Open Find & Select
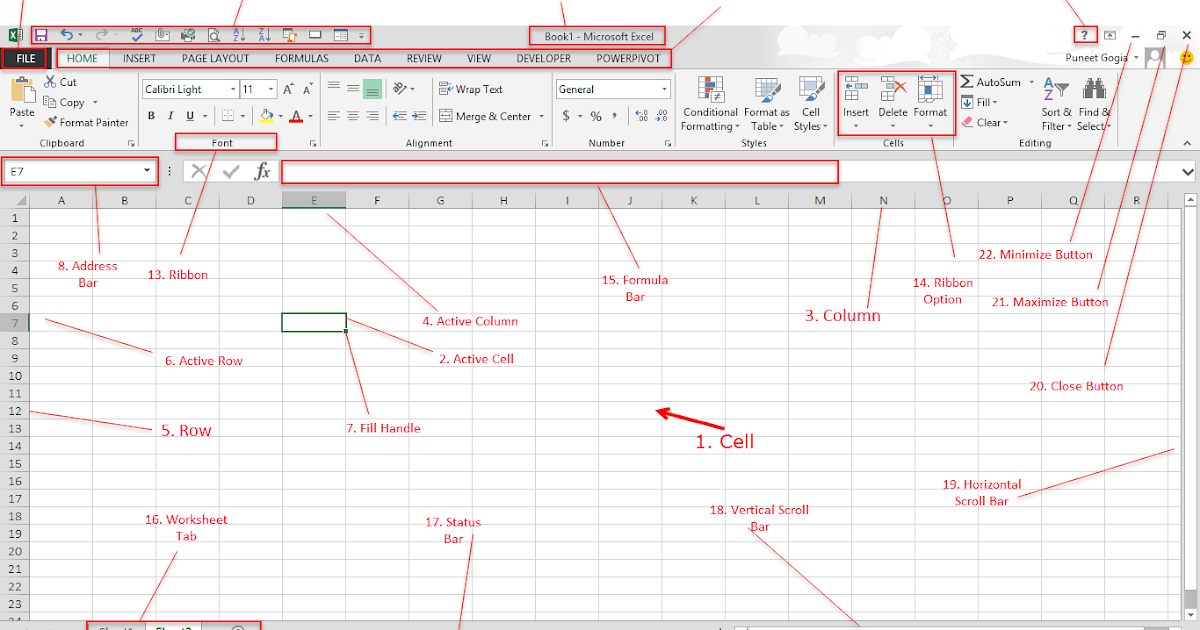This screenshot has height=630, width=1200. 1094,103
